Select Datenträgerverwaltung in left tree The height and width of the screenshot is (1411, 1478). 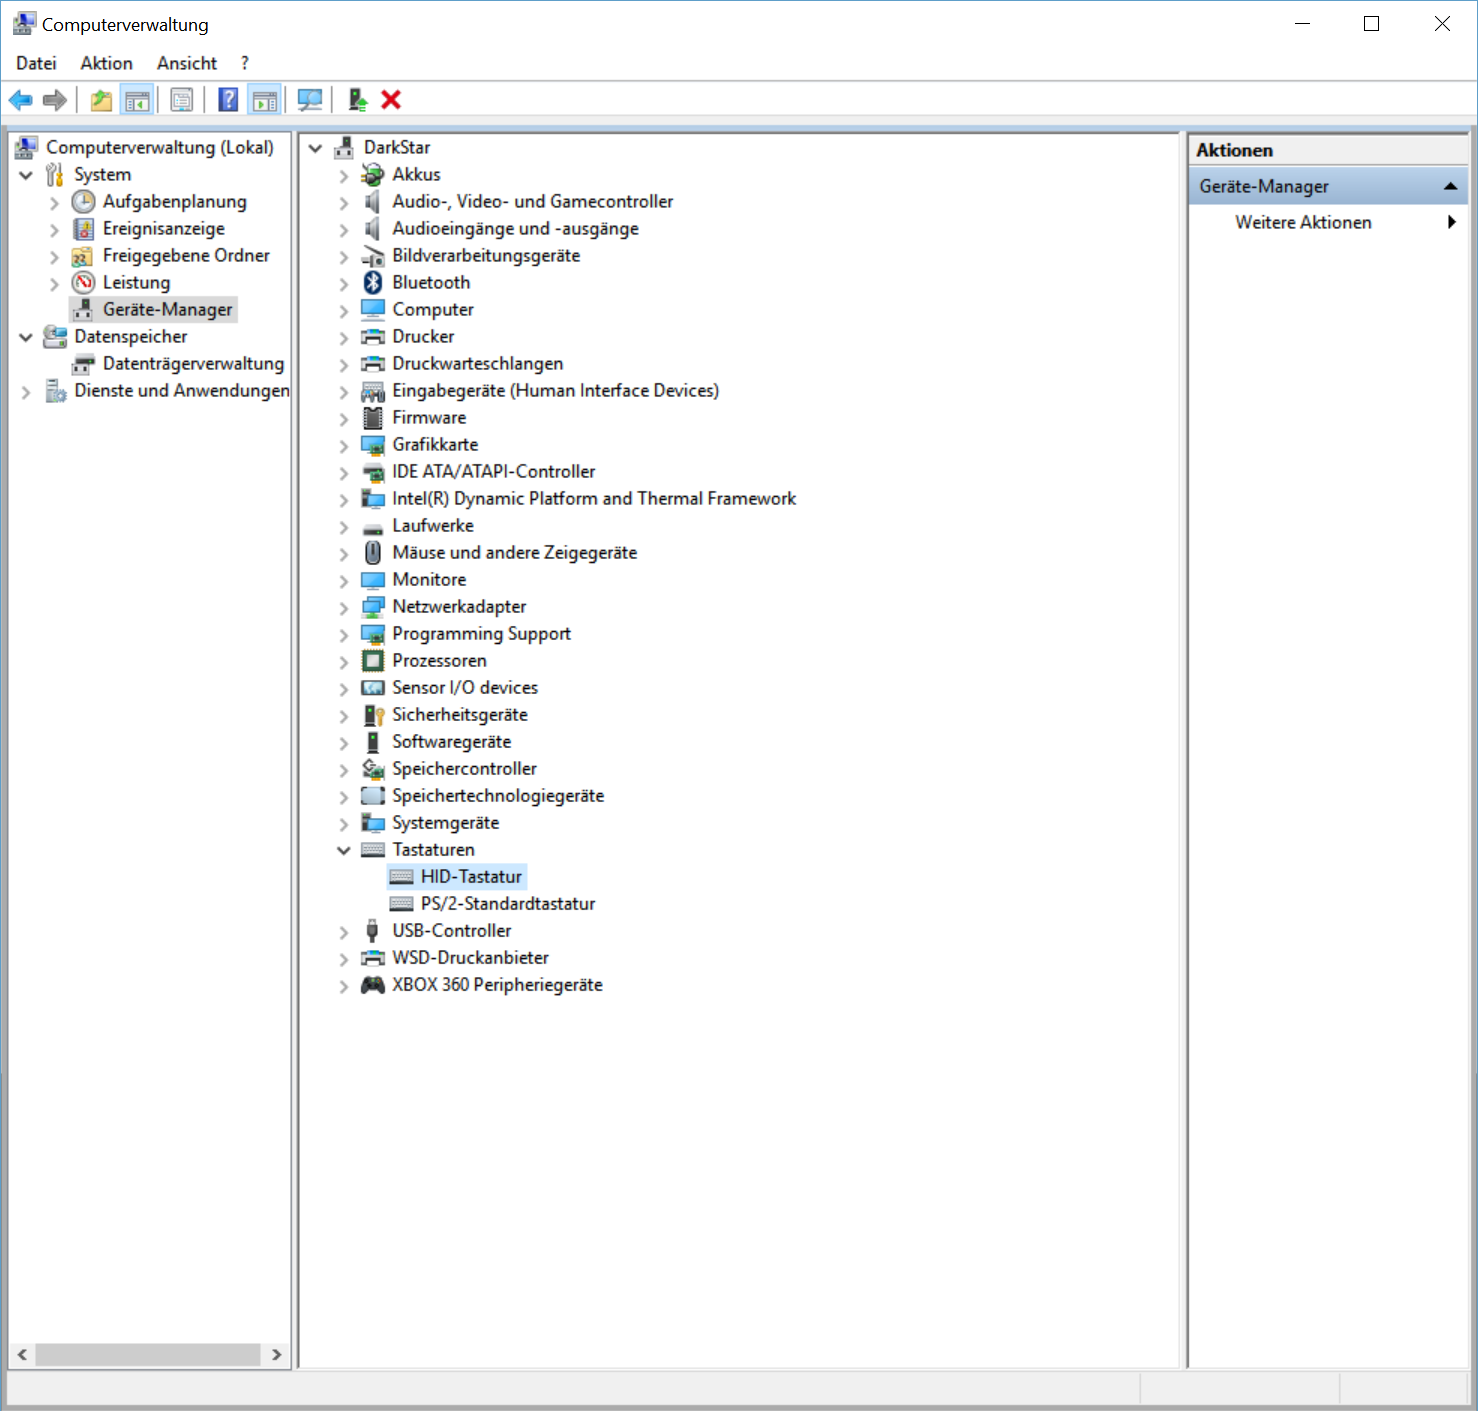click(x=193, y=364)
